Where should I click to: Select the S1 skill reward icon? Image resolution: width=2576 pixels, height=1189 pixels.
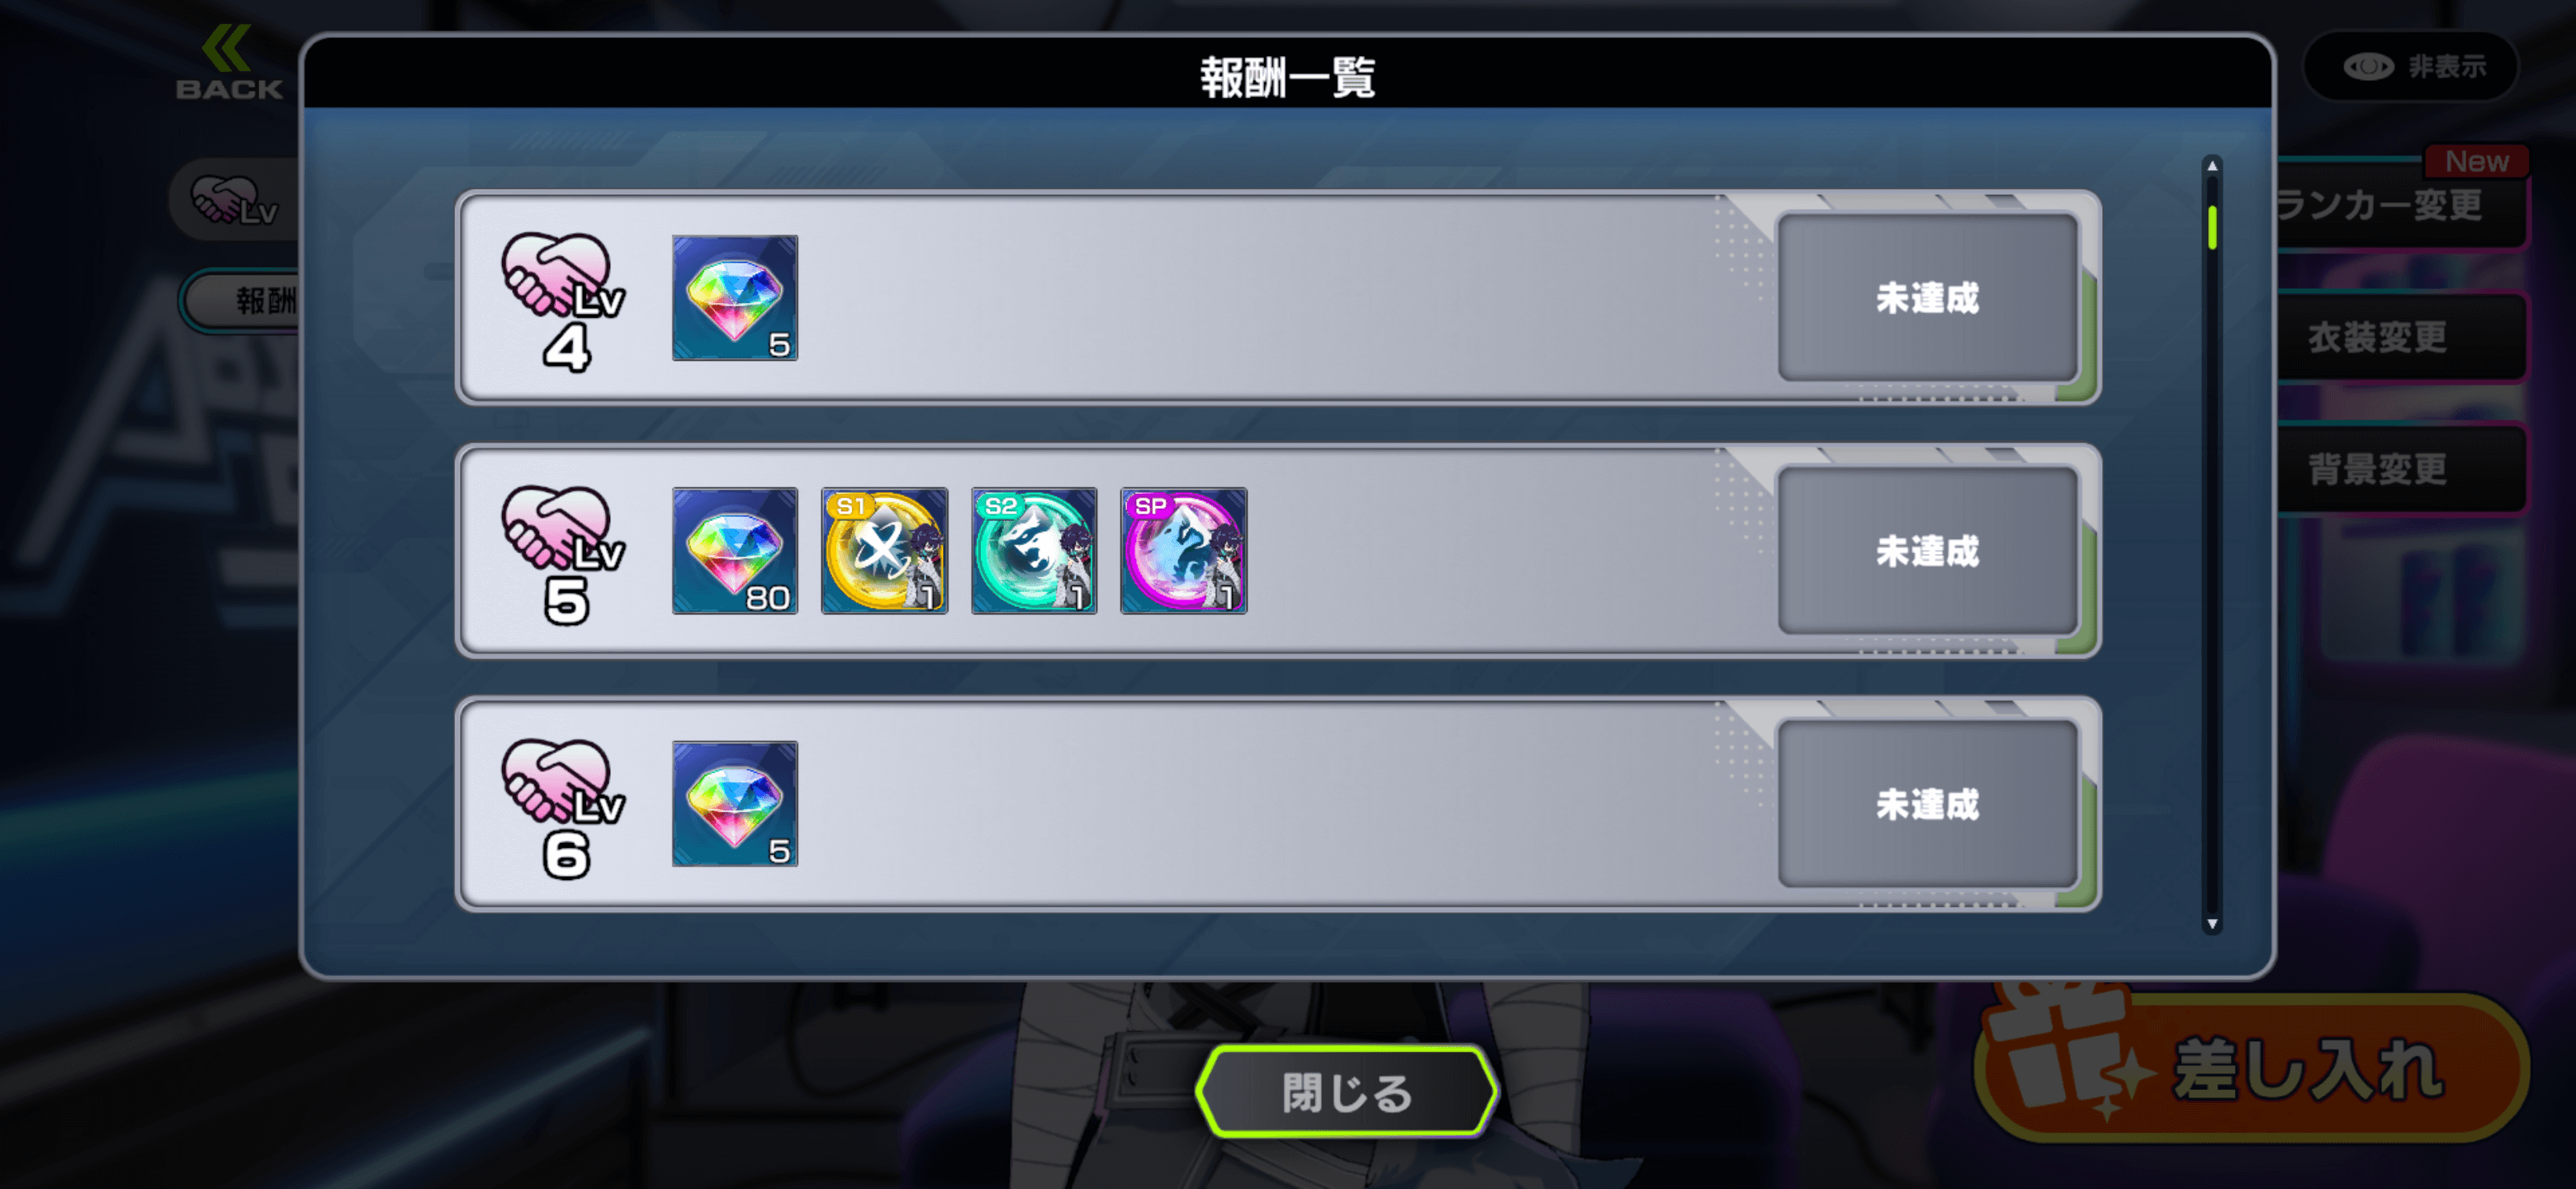[x=884, y=551]
